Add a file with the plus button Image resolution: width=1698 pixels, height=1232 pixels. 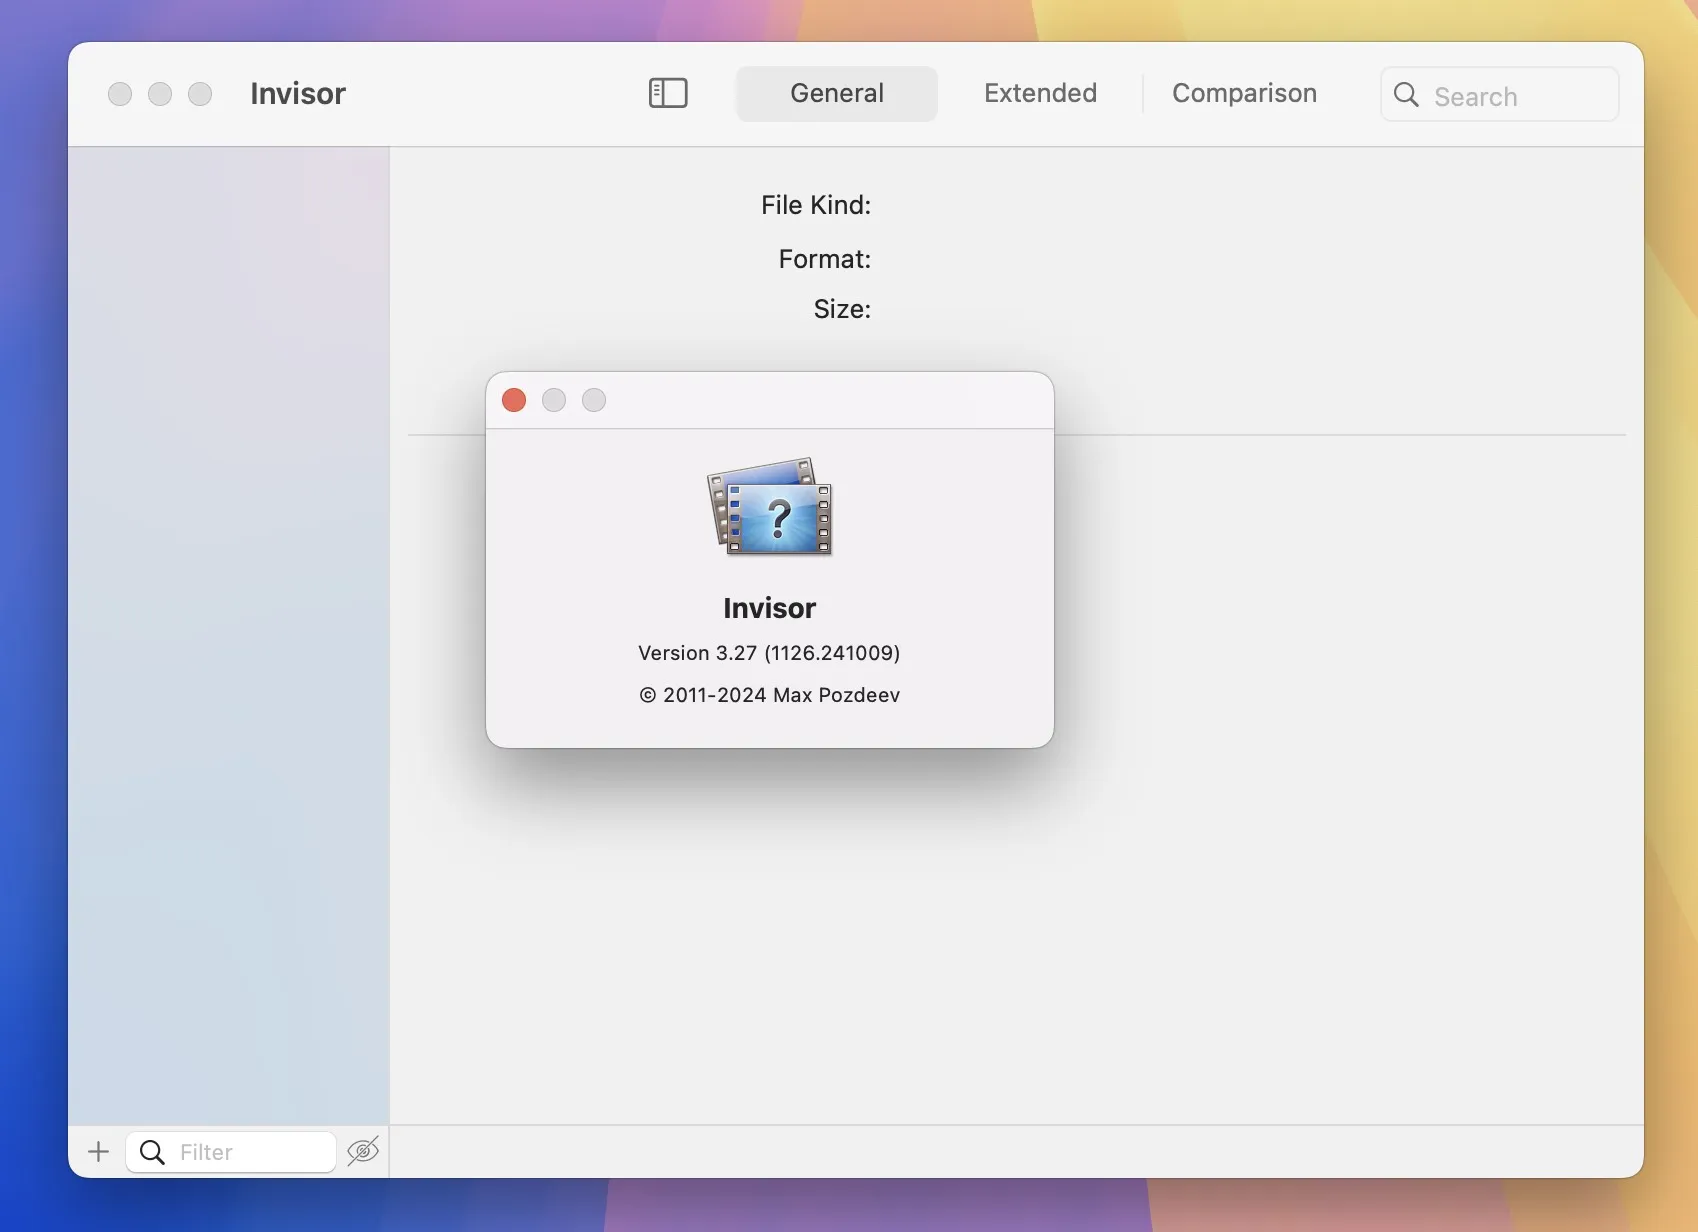pos(98,1152)
